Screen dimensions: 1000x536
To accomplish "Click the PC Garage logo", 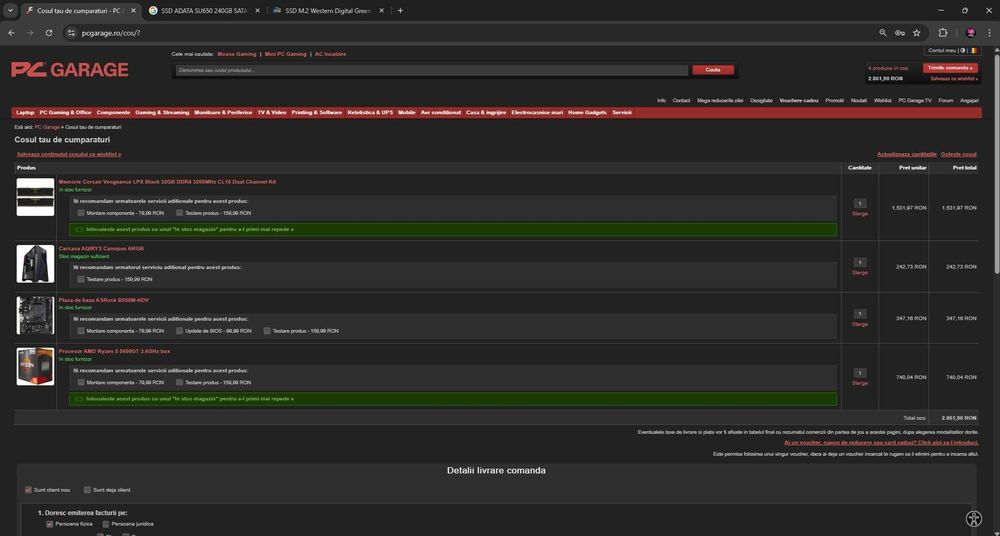I will [x=70, y=70].
